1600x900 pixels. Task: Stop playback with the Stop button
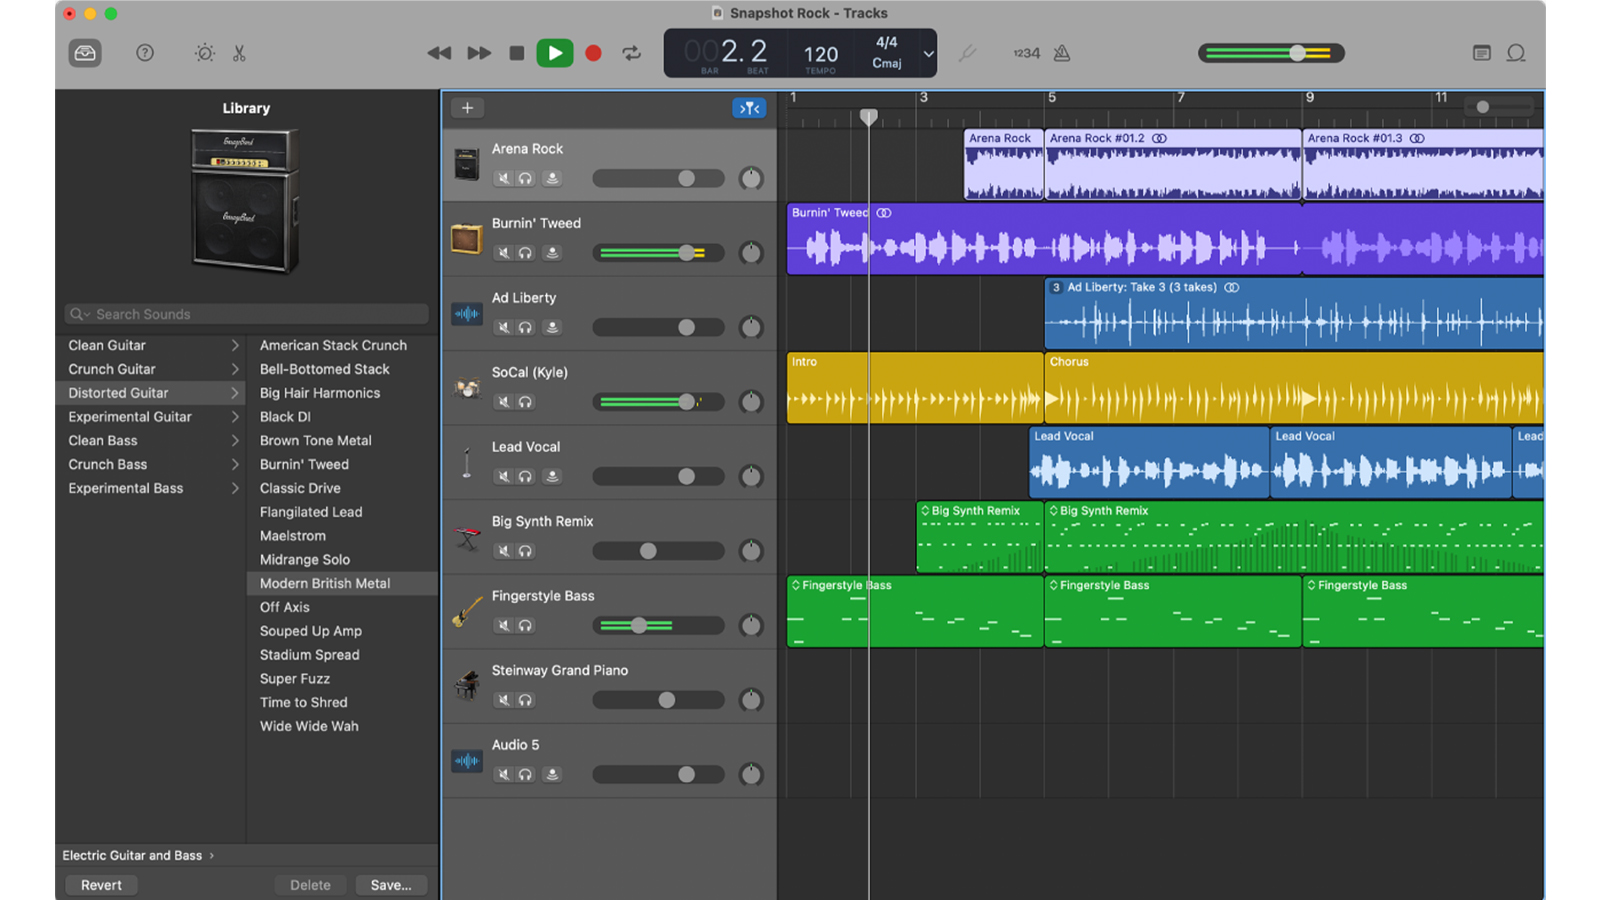tap(517, 53)
